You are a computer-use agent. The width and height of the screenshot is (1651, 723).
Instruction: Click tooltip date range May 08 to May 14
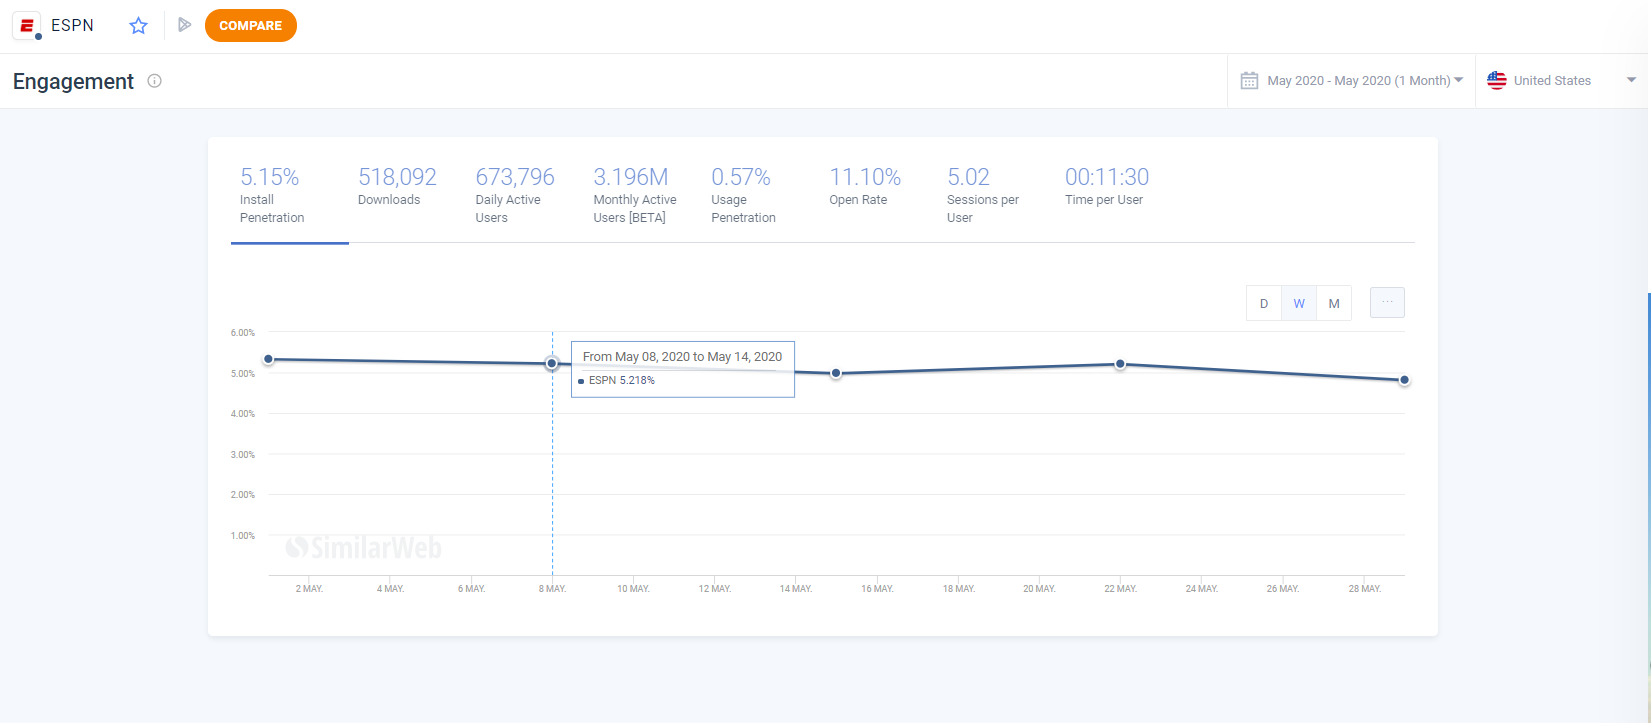[683, 356]
